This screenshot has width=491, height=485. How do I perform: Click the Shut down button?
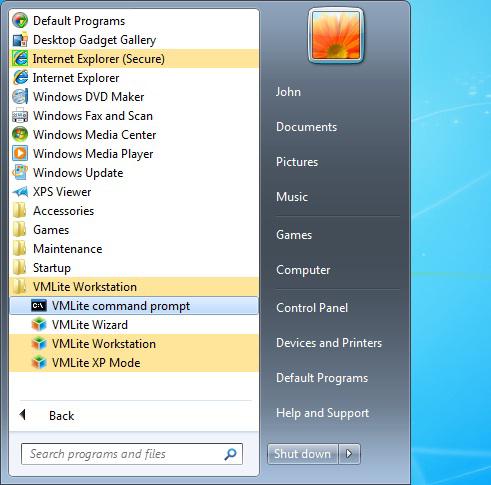(303, 454)
